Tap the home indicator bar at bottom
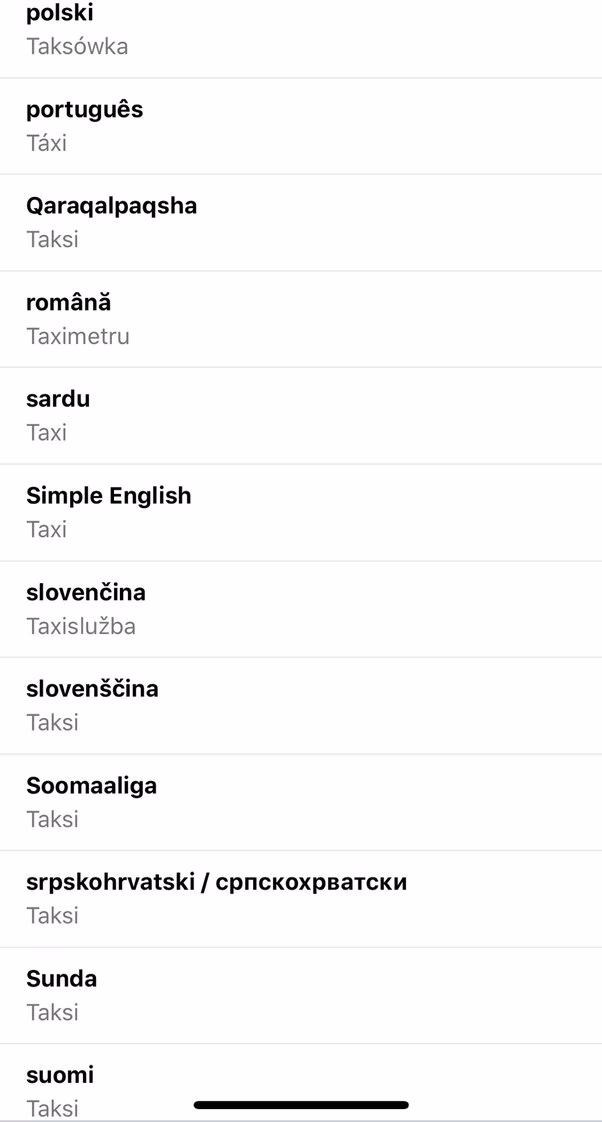This screenshot has width=602, height=1122. [301, 1105]
